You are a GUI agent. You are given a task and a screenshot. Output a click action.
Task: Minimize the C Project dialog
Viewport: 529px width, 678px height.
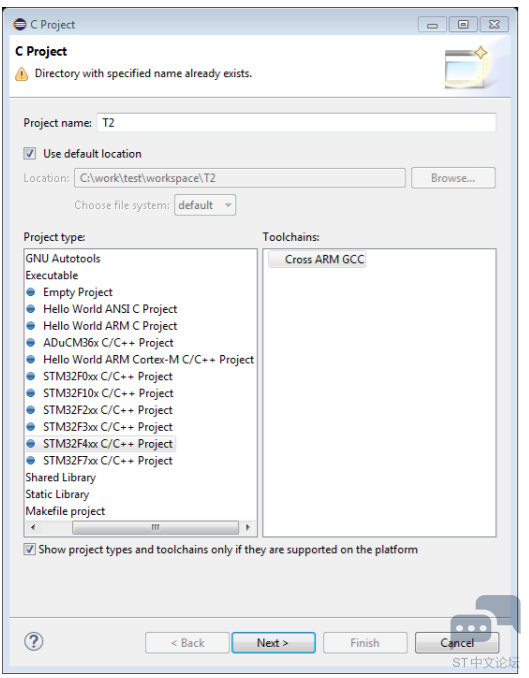(x=432, y=25)
